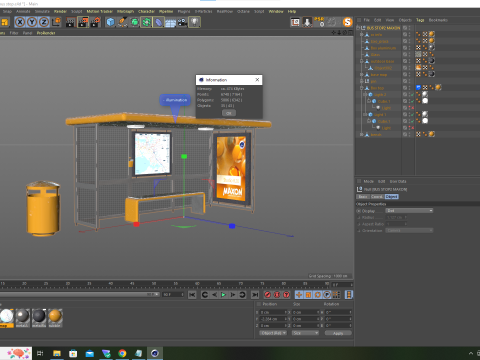Go to end of timeline
Viewport: 480px width, 360px height.
(x=255, y=295)
